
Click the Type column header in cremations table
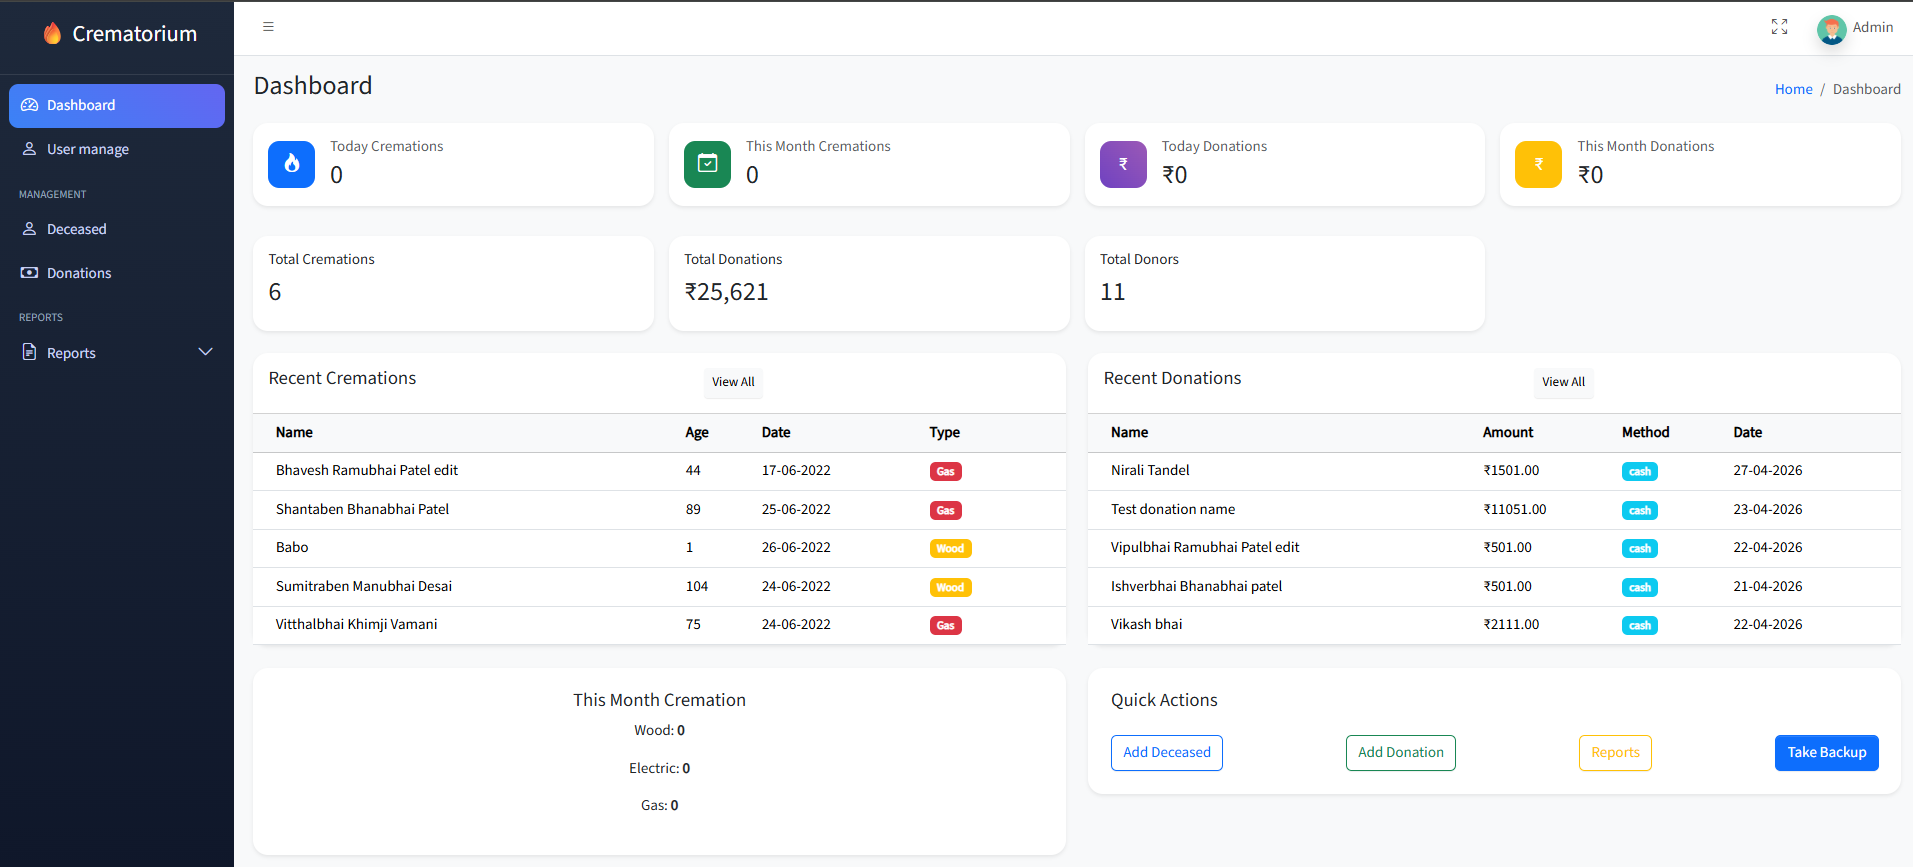(944, 432)
